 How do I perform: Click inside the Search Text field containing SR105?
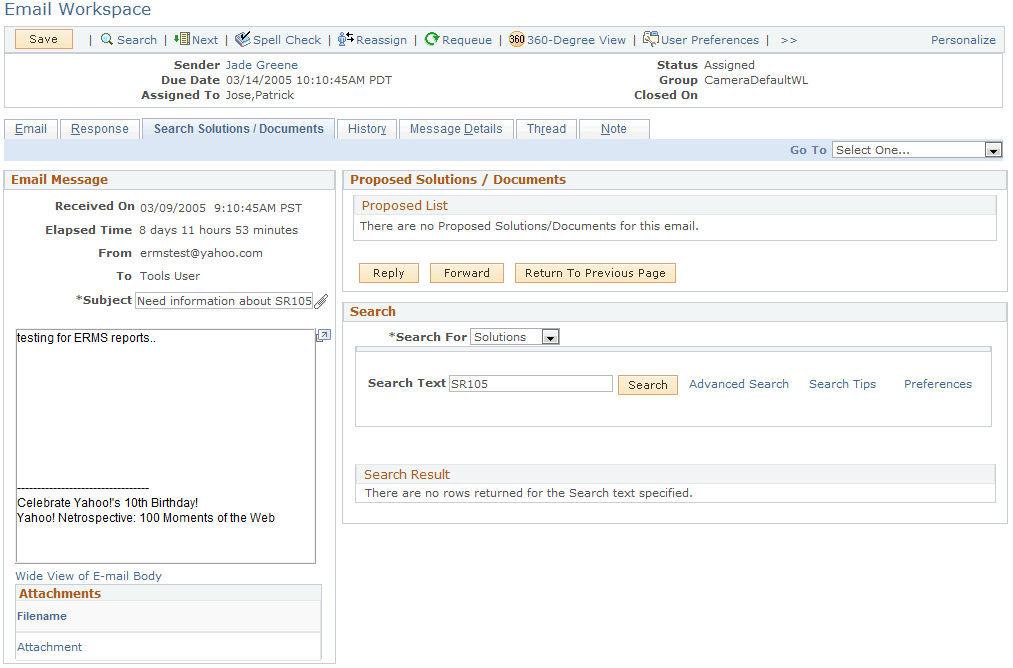coord(530,383)
